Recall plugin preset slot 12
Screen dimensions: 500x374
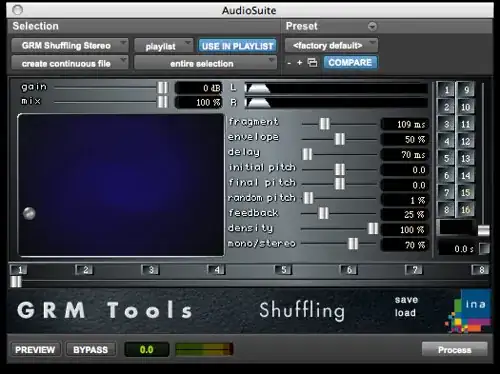(465, 141)
